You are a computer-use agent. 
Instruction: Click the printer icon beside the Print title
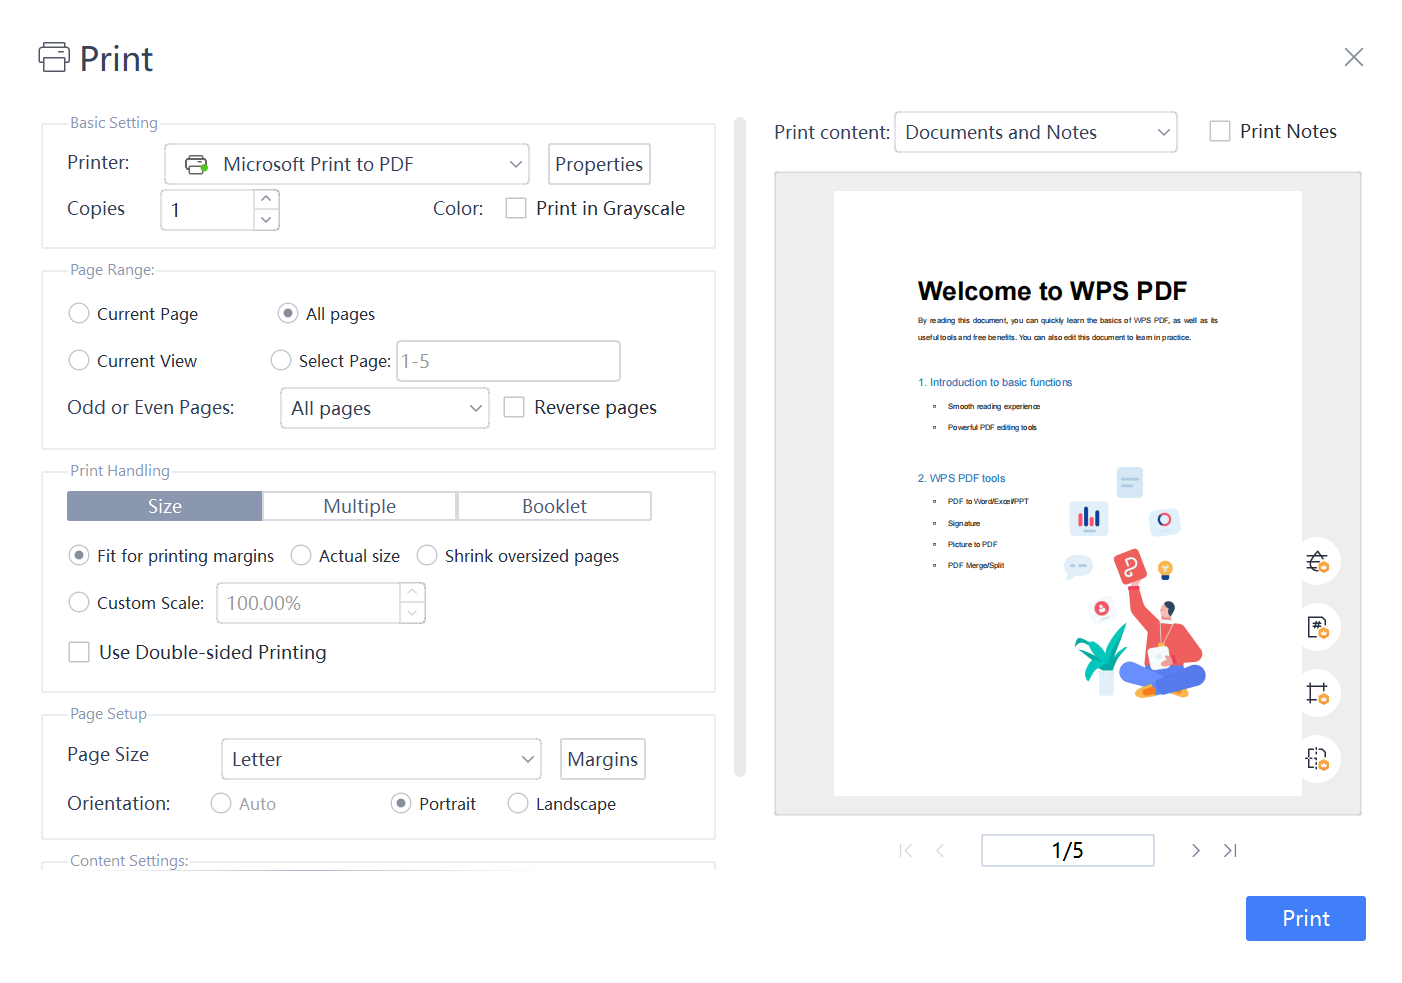54,57
